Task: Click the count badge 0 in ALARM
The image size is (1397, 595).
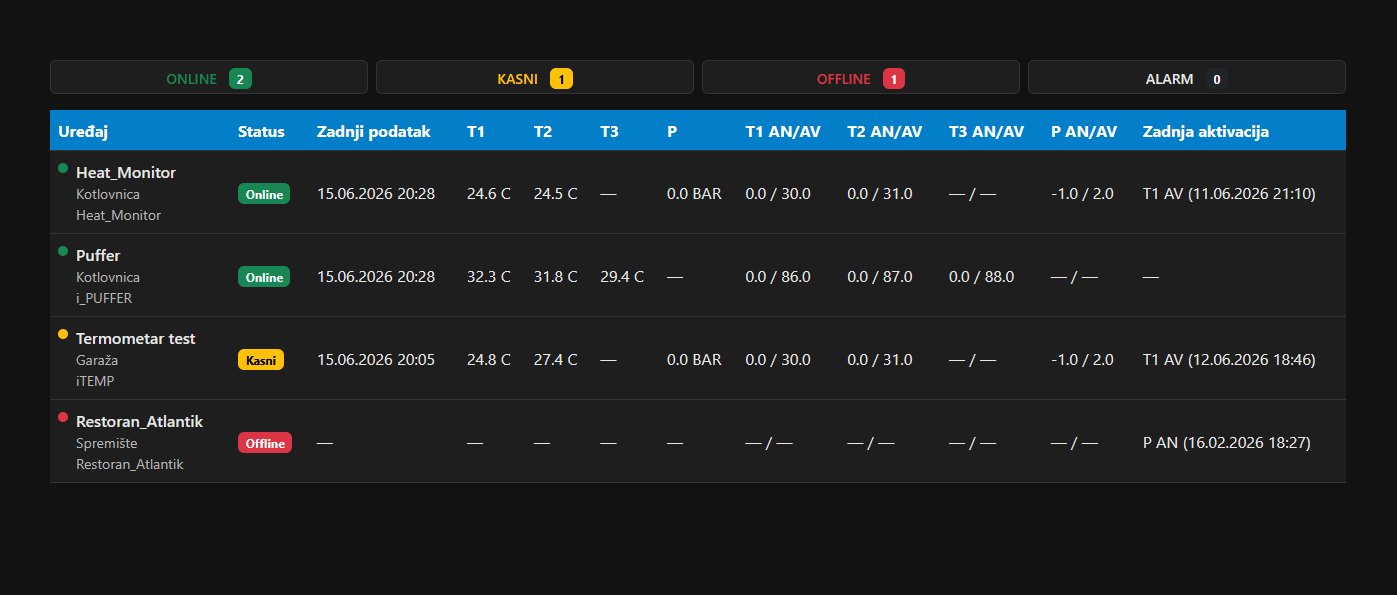Action: click(x=1216, y=79)
